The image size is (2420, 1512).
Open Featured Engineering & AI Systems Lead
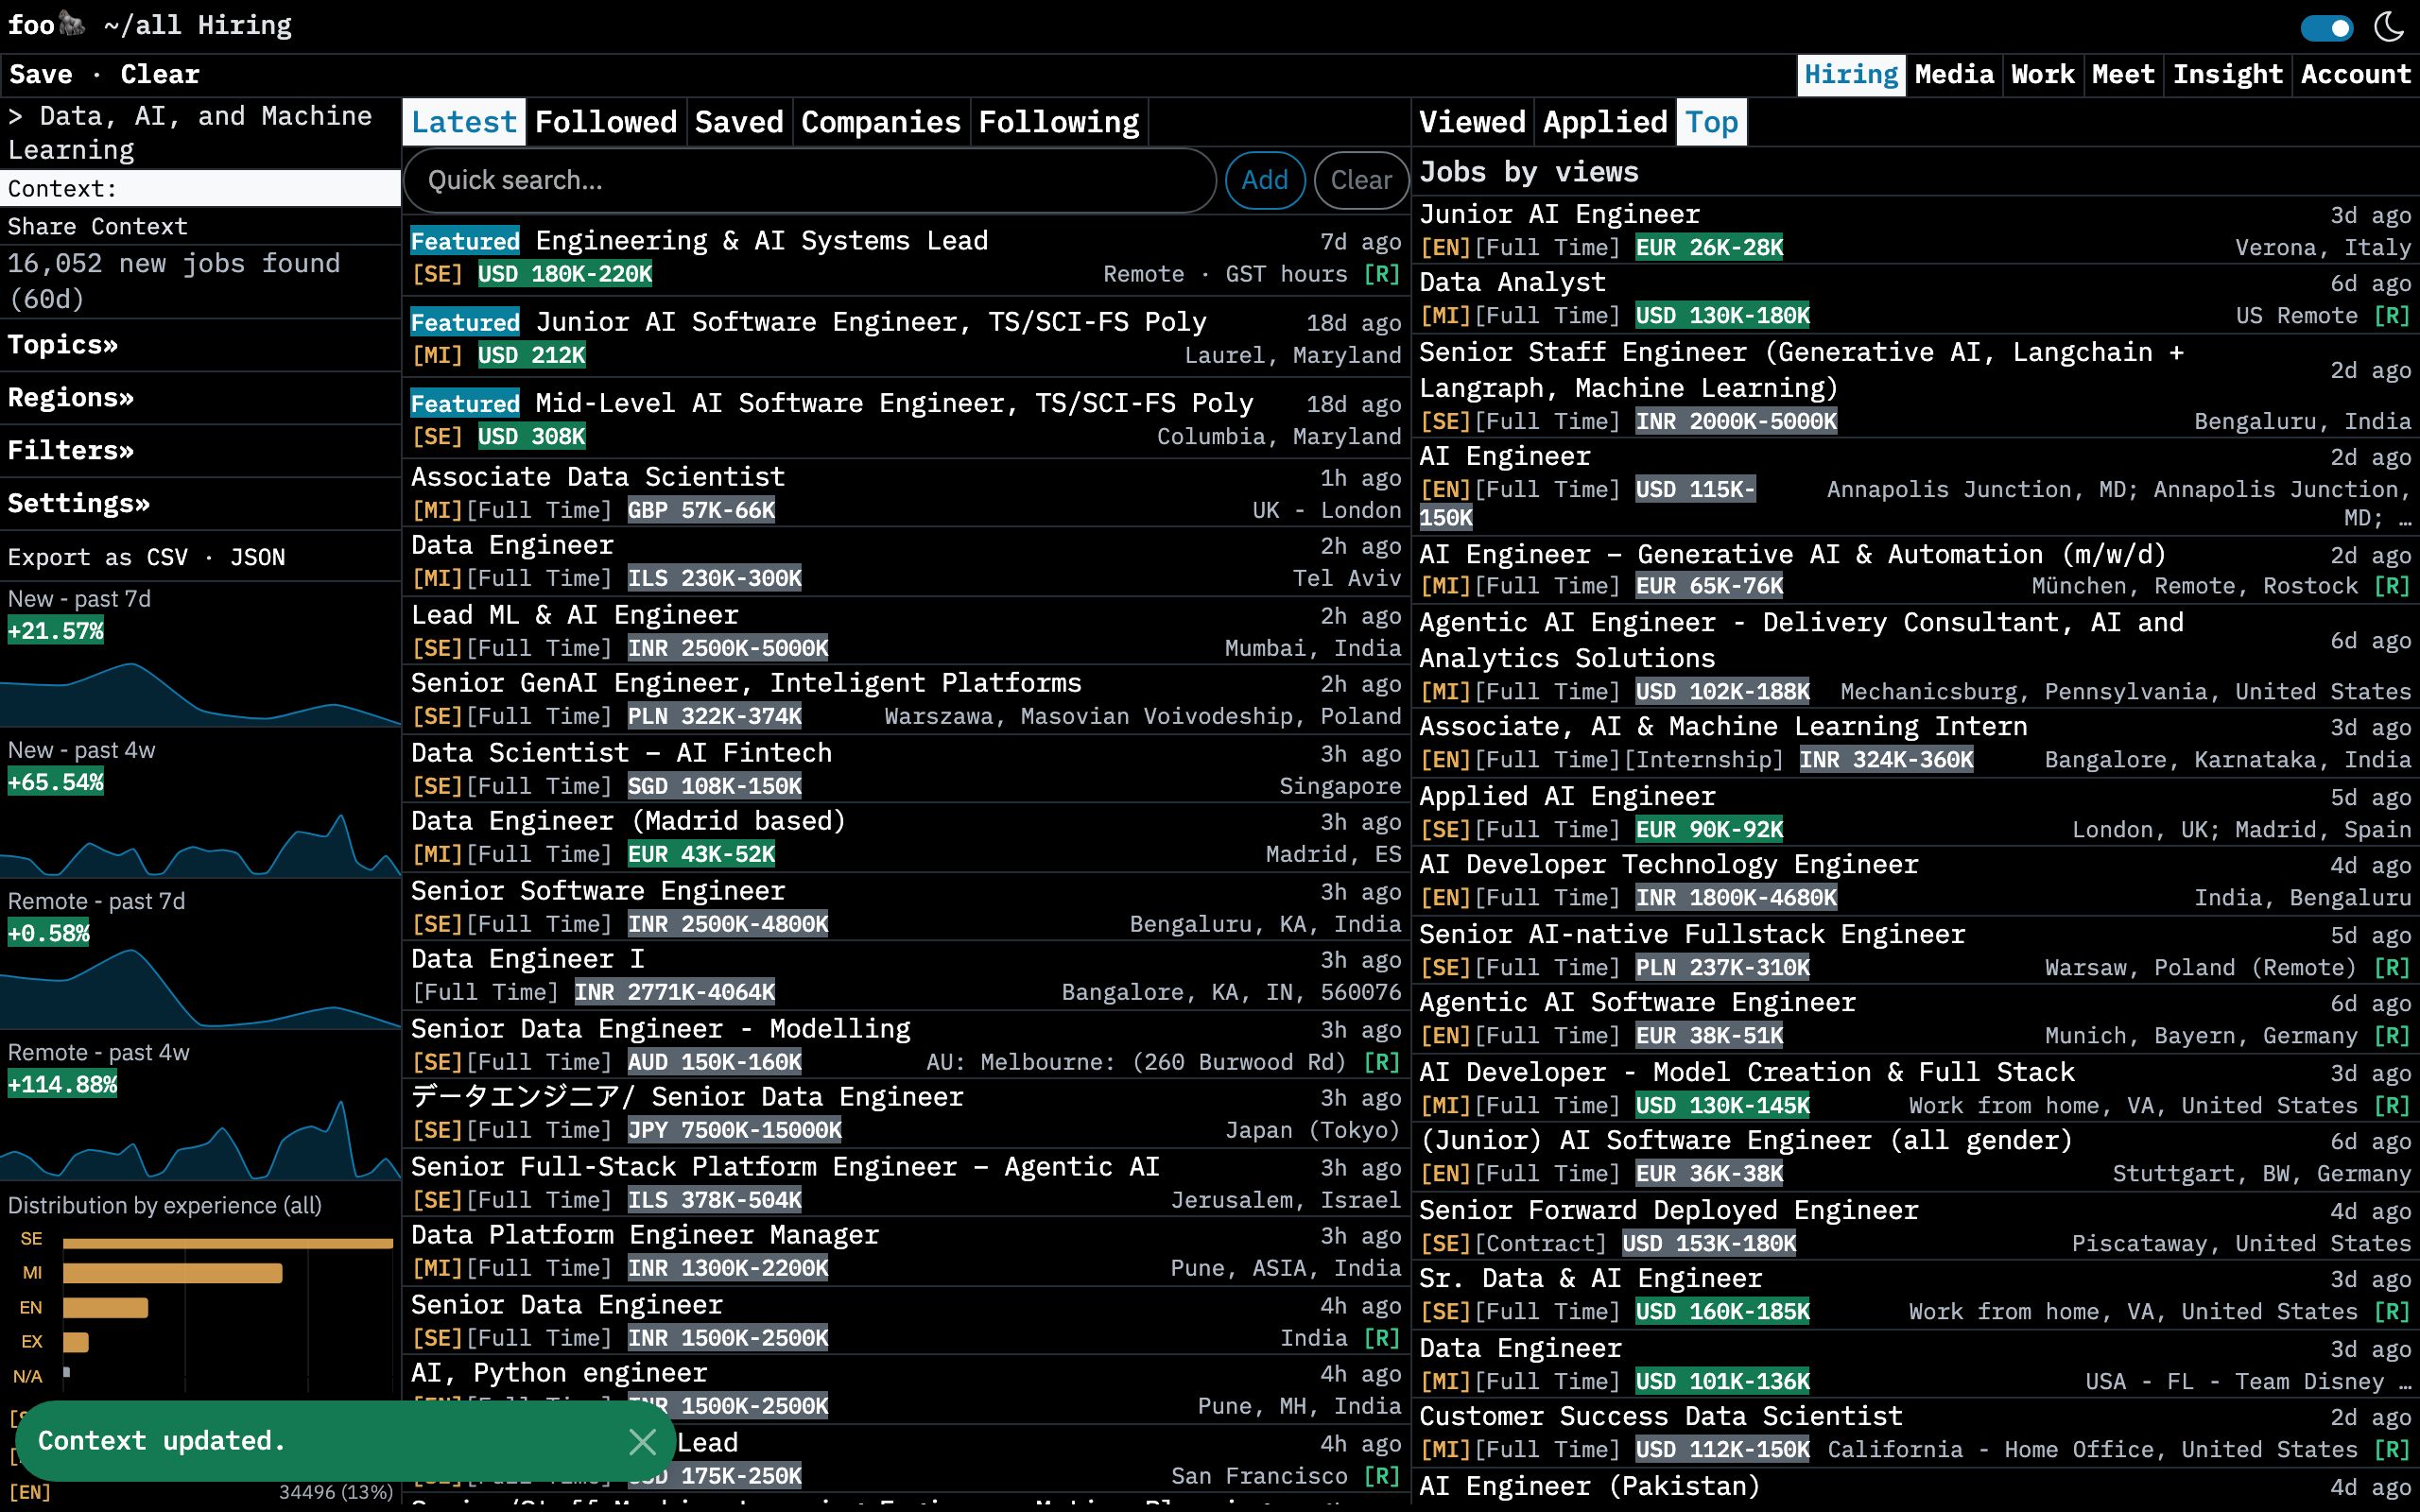pyautogui.click(x=906, y=257)
